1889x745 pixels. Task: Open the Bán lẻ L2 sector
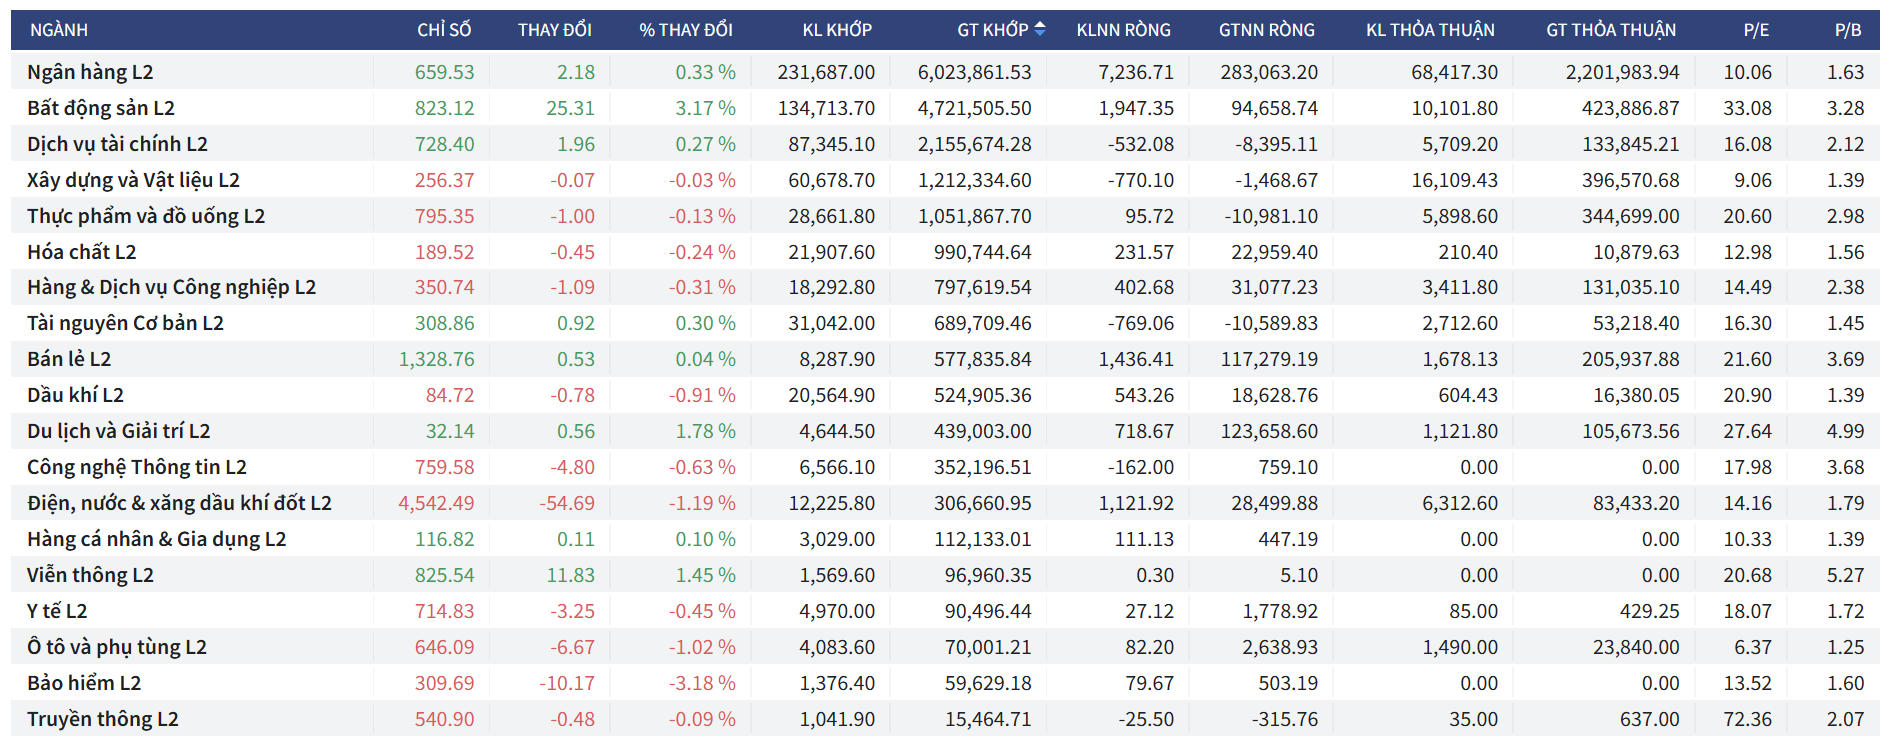[69, 359]
